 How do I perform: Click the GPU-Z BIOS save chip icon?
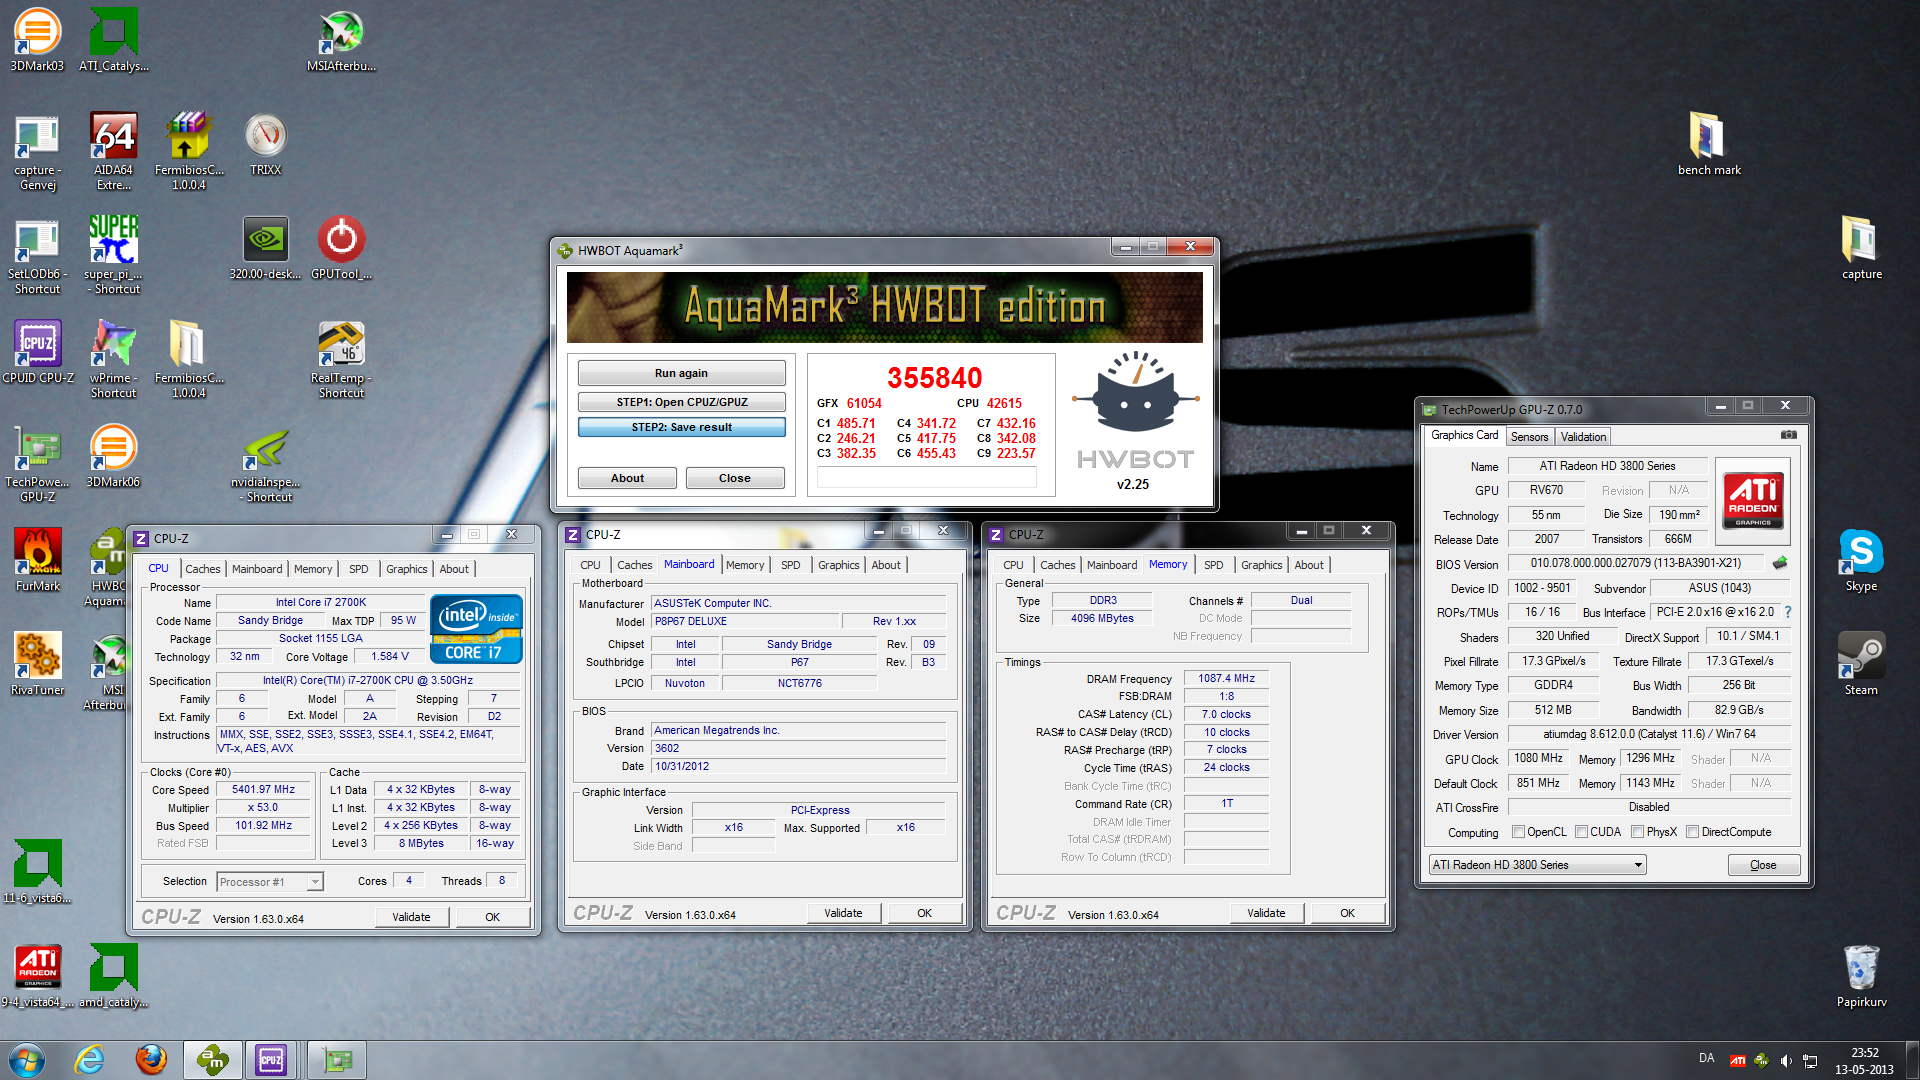(1780, 563)
